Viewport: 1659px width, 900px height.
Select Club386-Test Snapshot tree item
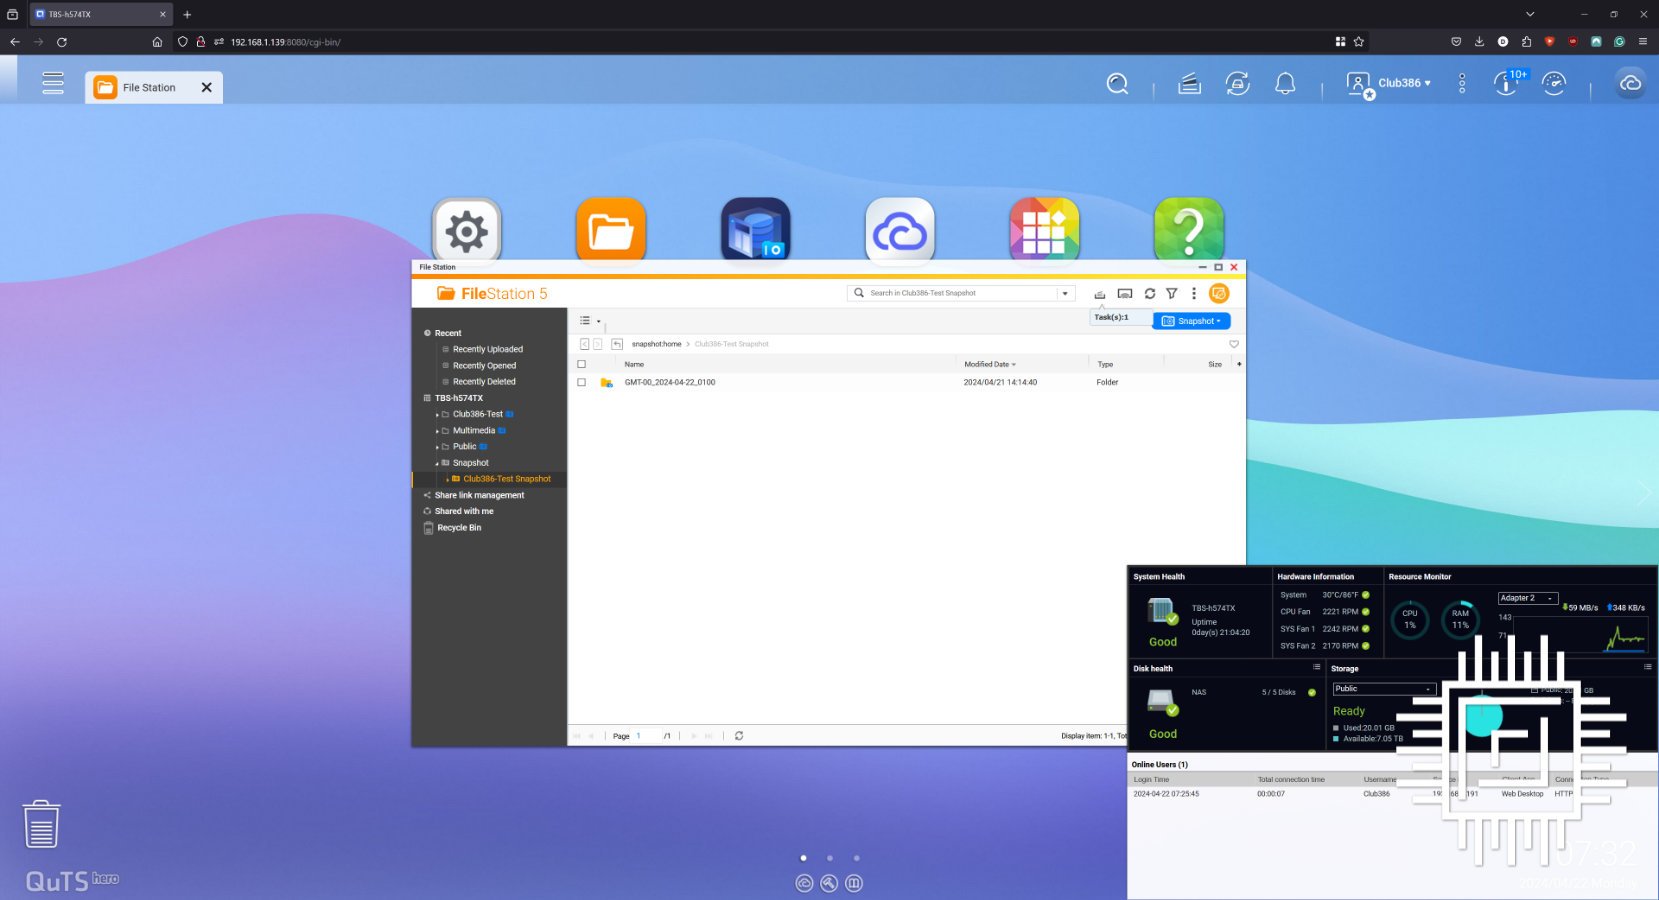pyautogui.click(x=506, y=479)
